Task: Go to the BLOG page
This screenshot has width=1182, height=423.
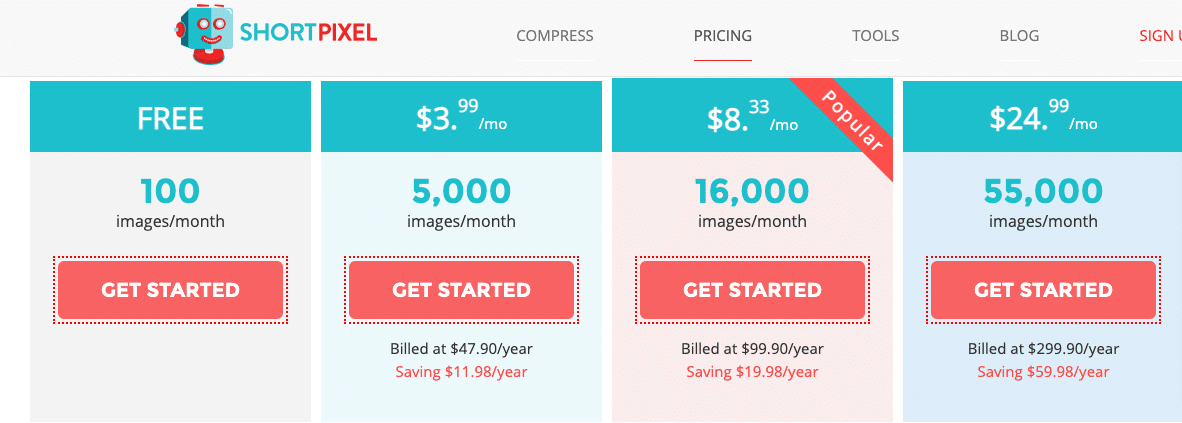Action: [1019, 35]
